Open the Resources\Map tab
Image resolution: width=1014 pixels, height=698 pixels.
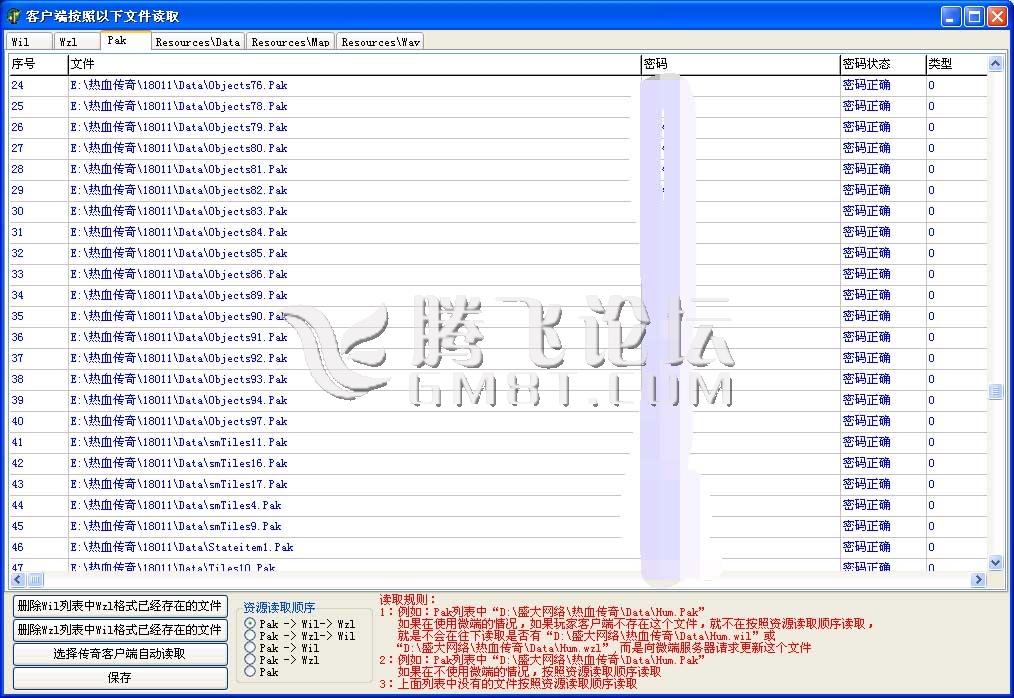click(290, 42)
